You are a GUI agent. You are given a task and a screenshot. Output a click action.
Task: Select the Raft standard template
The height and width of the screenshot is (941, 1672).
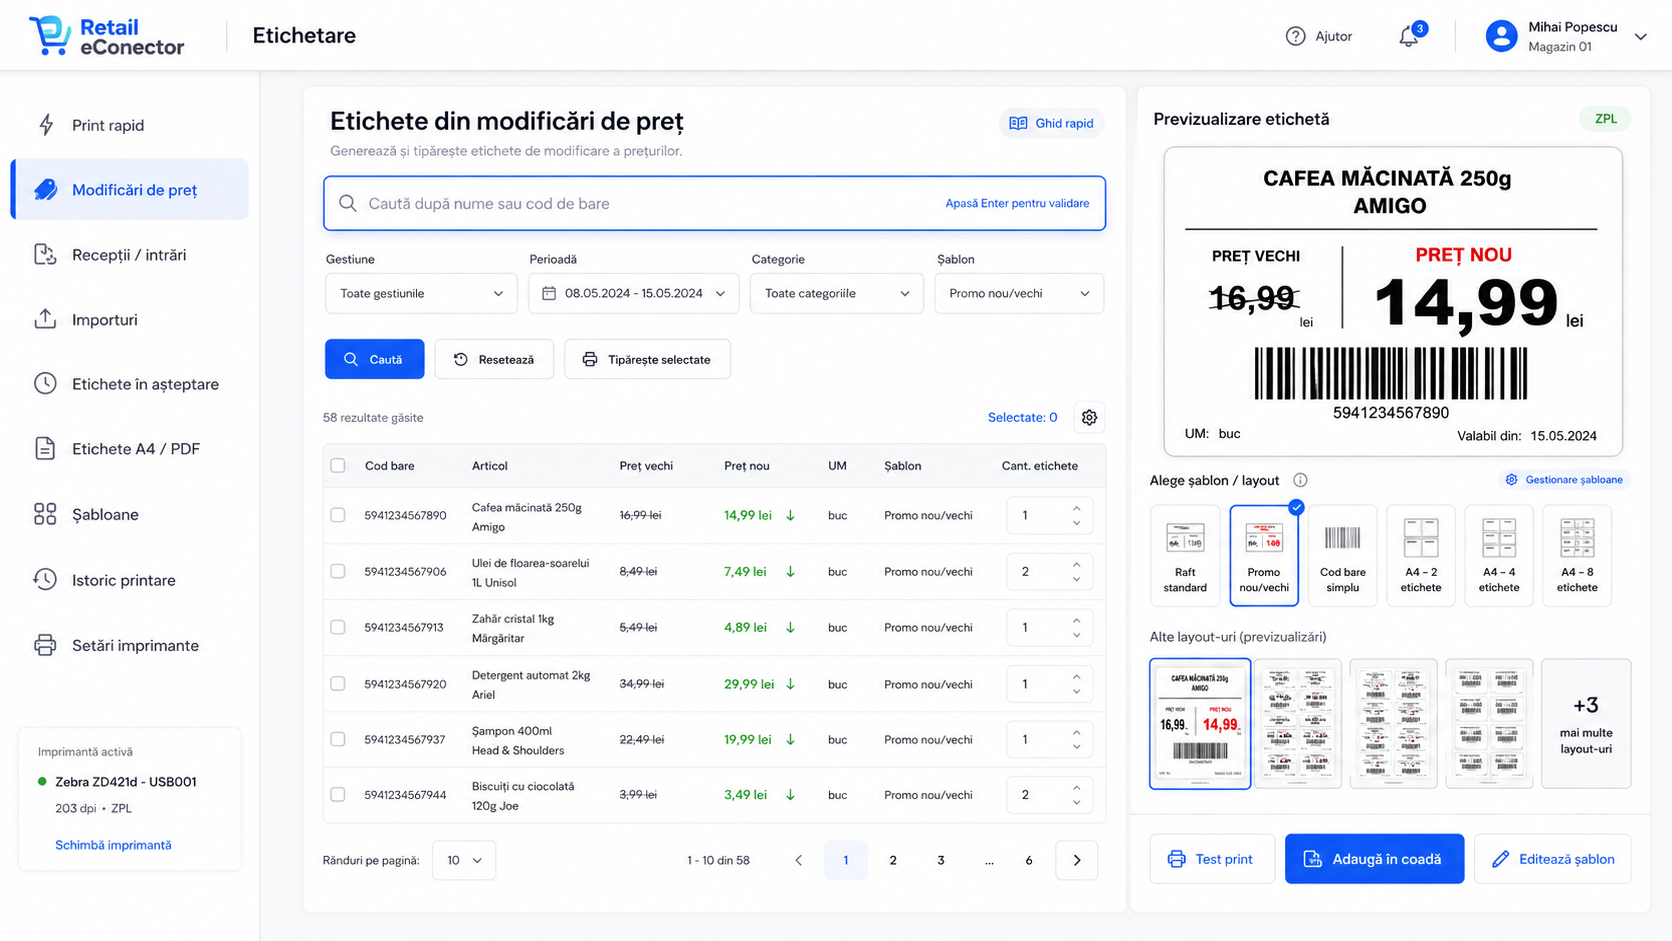[1185, 555]
